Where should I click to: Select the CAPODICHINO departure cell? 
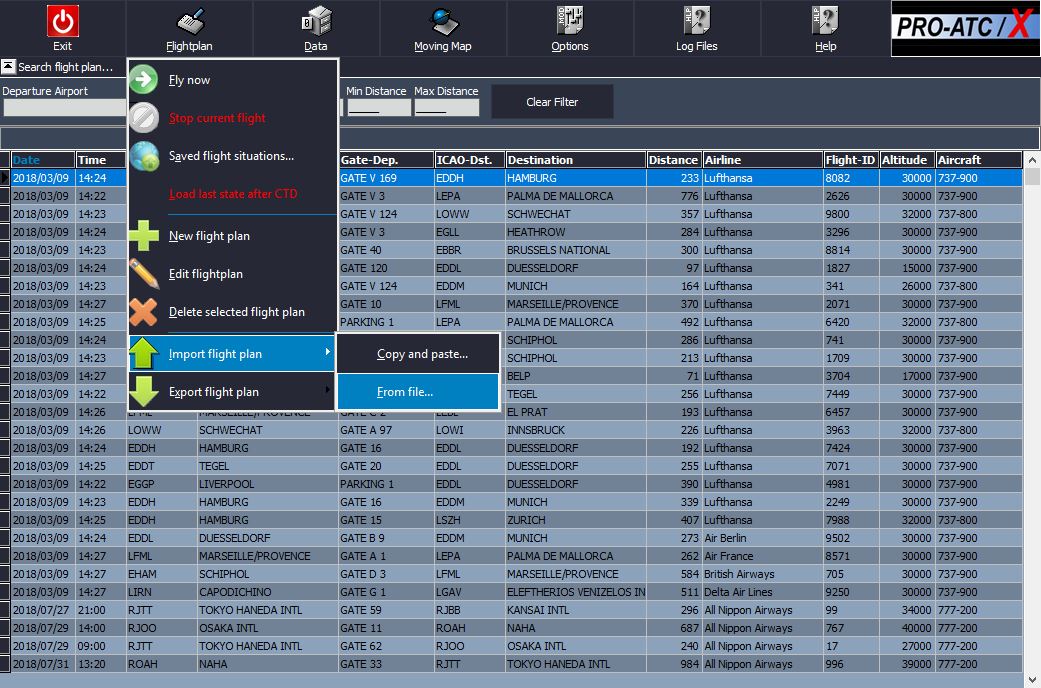point(268,592)
